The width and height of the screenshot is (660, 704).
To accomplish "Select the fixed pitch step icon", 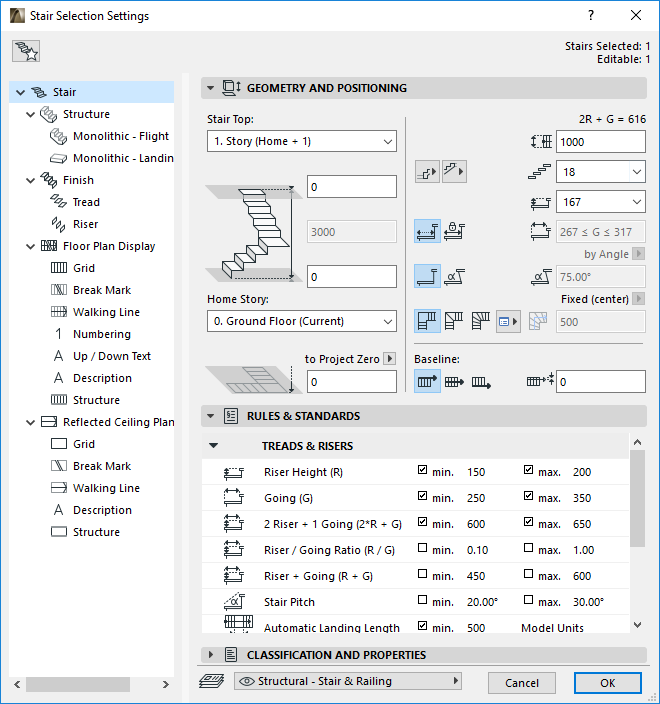I will [x=427, y=276].
